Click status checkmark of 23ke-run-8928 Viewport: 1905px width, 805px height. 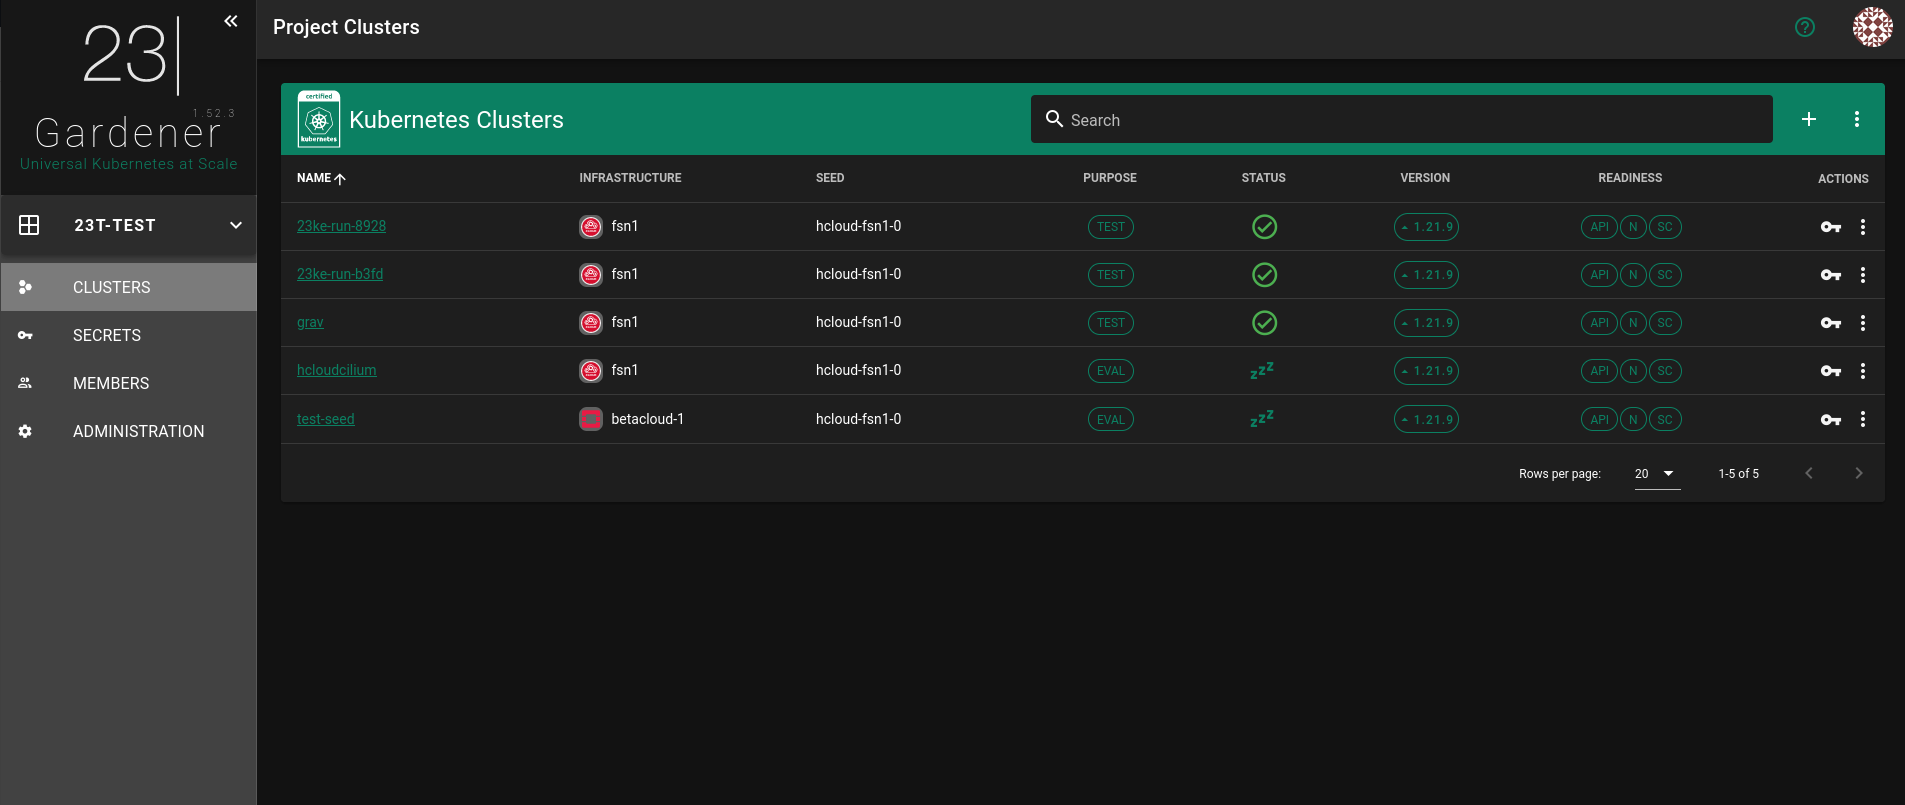[1265, 227]
